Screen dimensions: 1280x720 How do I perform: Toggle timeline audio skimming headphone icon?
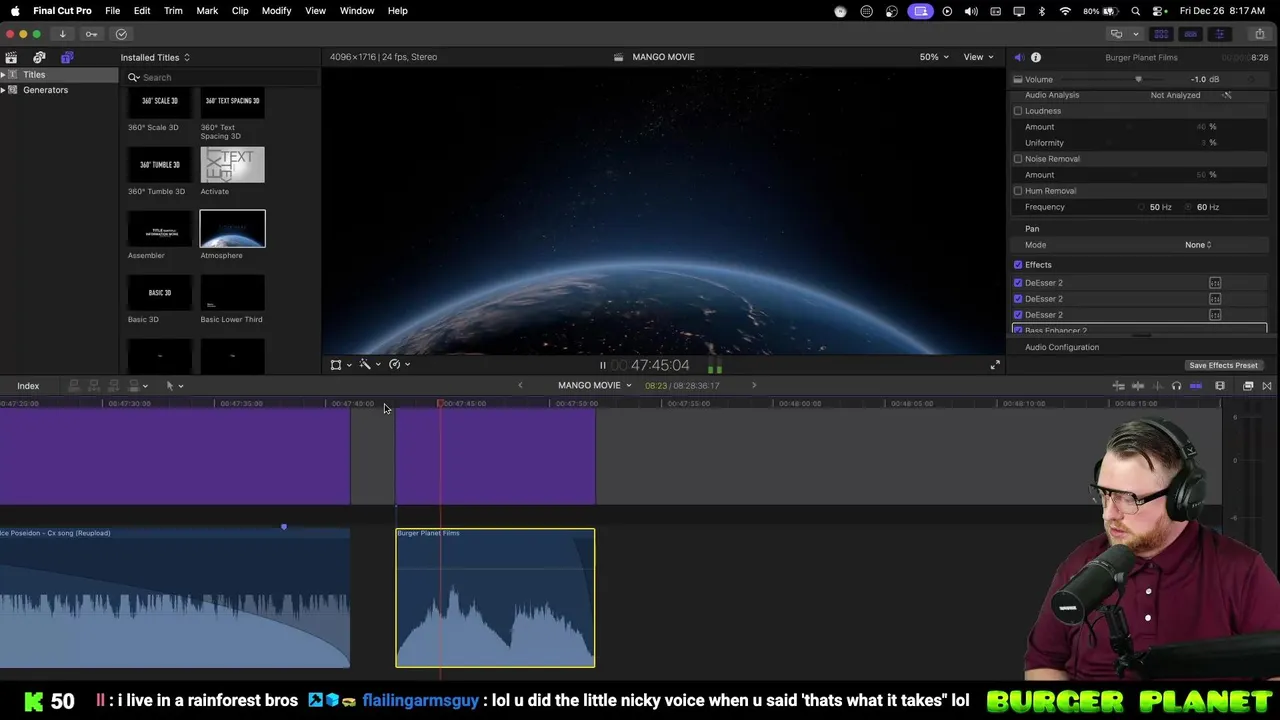1176,386
